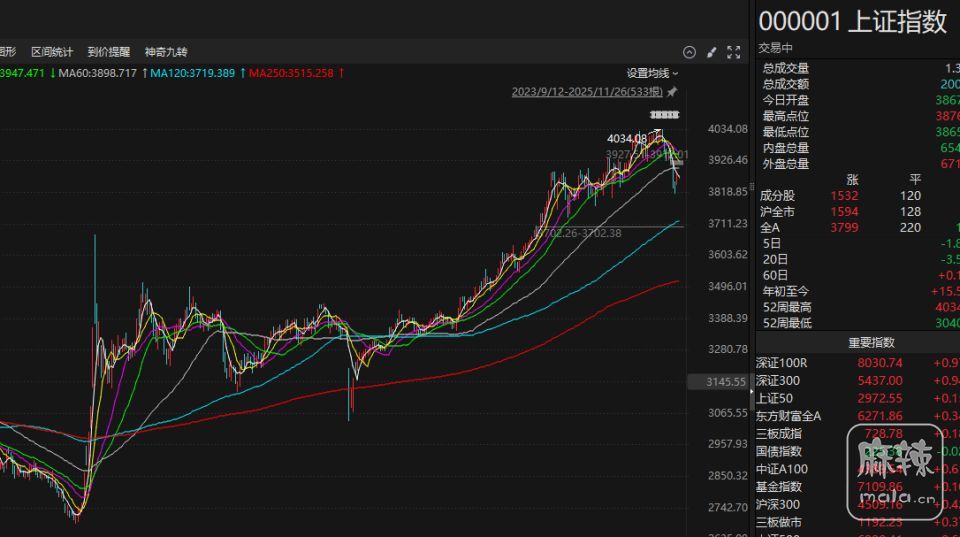Screen dimensions: 960x537
Task: Open 东方财富全A index row
Action: [x=788, y=416]
